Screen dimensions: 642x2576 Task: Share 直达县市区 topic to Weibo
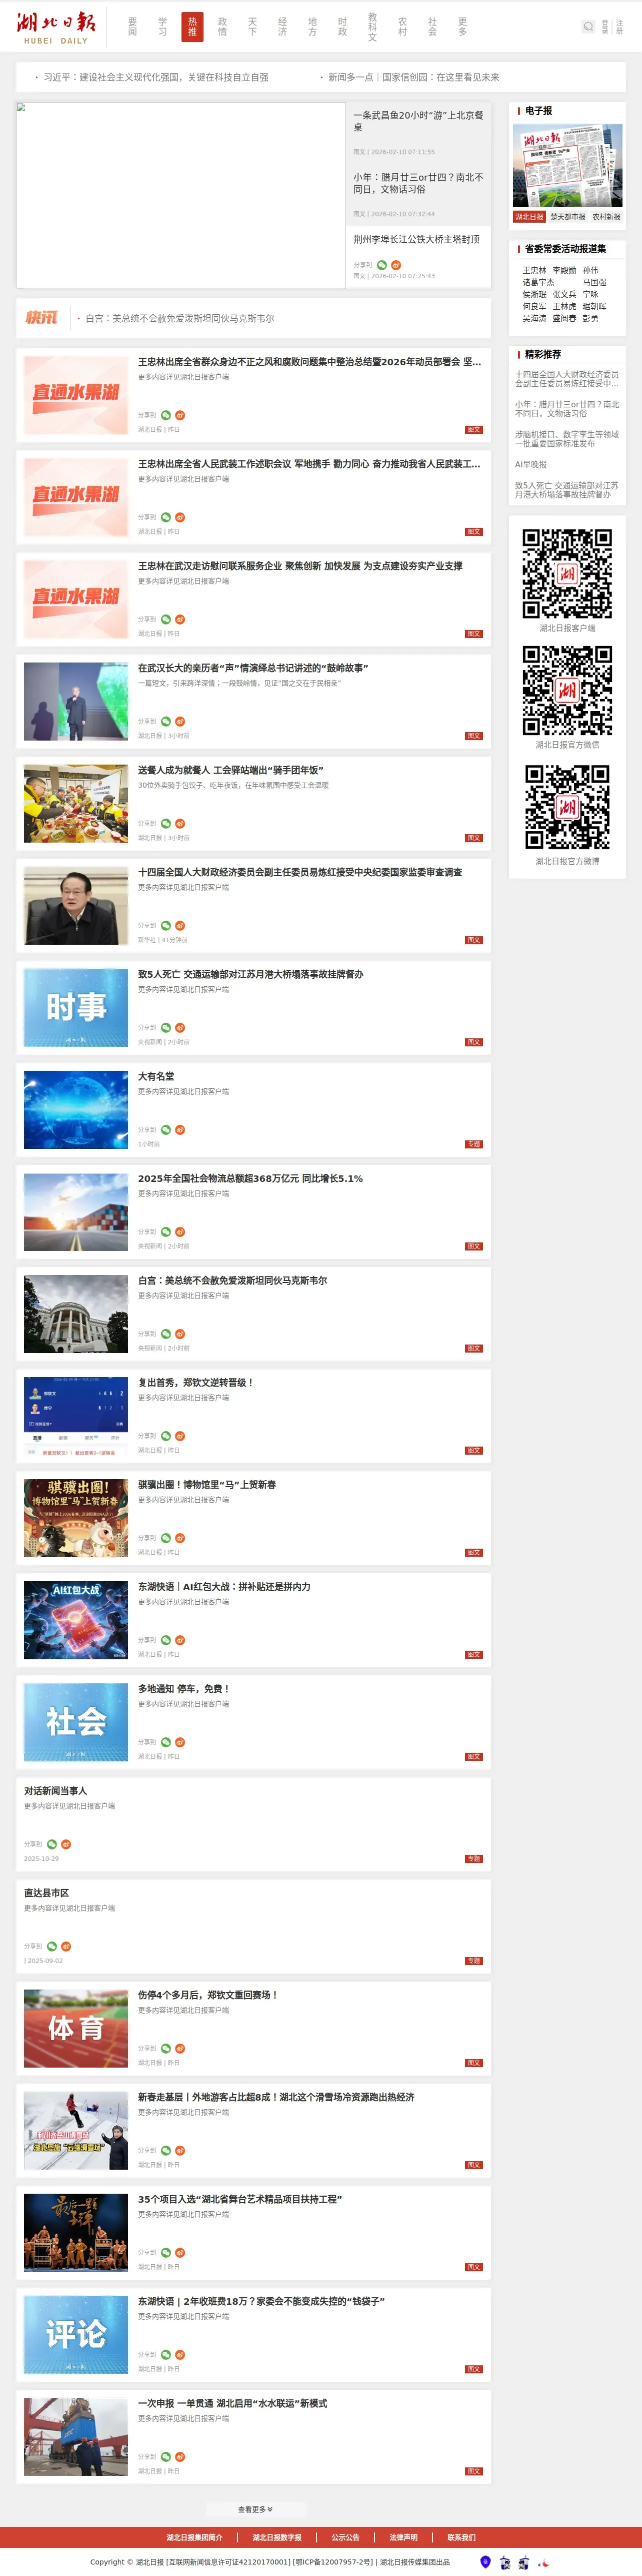coord(66,1945)
